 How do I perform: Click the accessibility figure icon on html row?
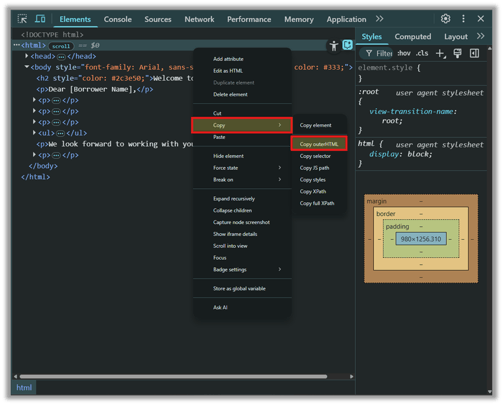(334, 46)
